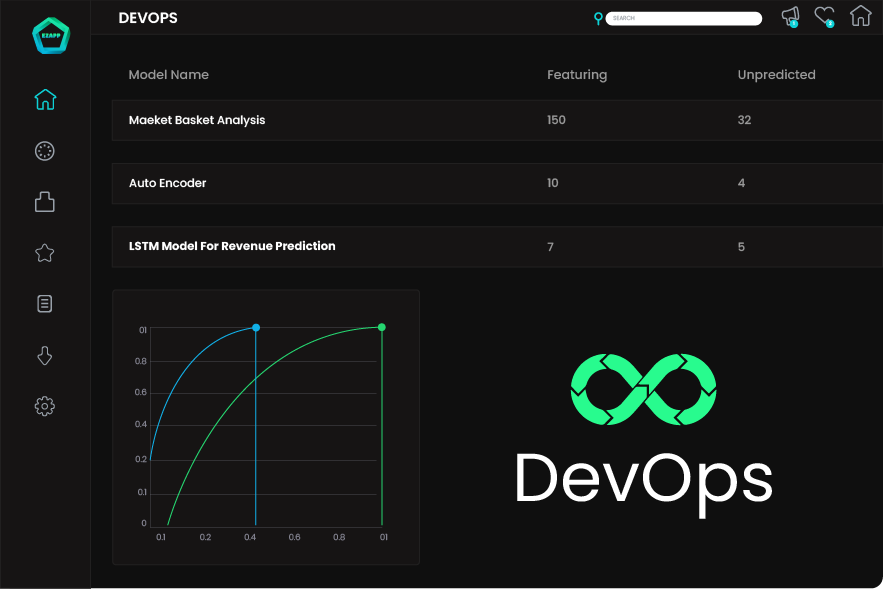Click the blue curve peak marker
The width and height of the screenshot is (883, 589).
point(256,327)
